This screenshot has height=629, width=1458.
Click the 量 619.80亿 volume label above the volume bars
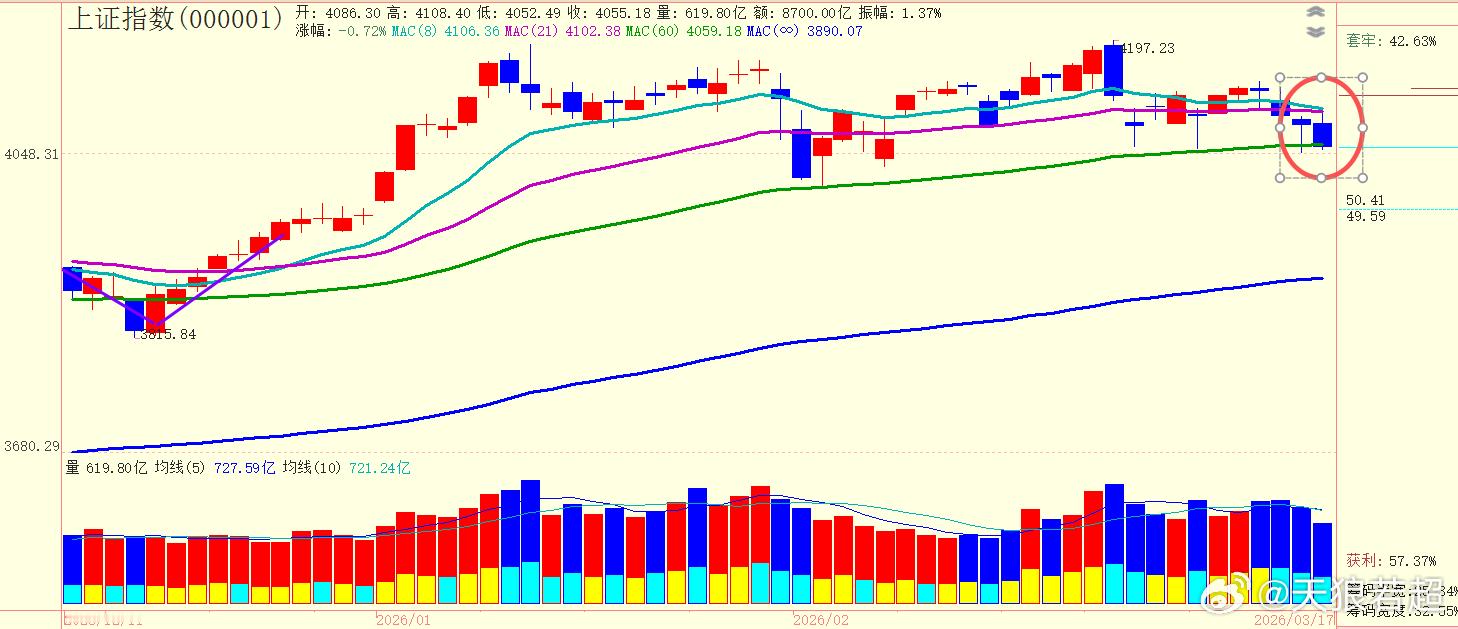[107, 468]
